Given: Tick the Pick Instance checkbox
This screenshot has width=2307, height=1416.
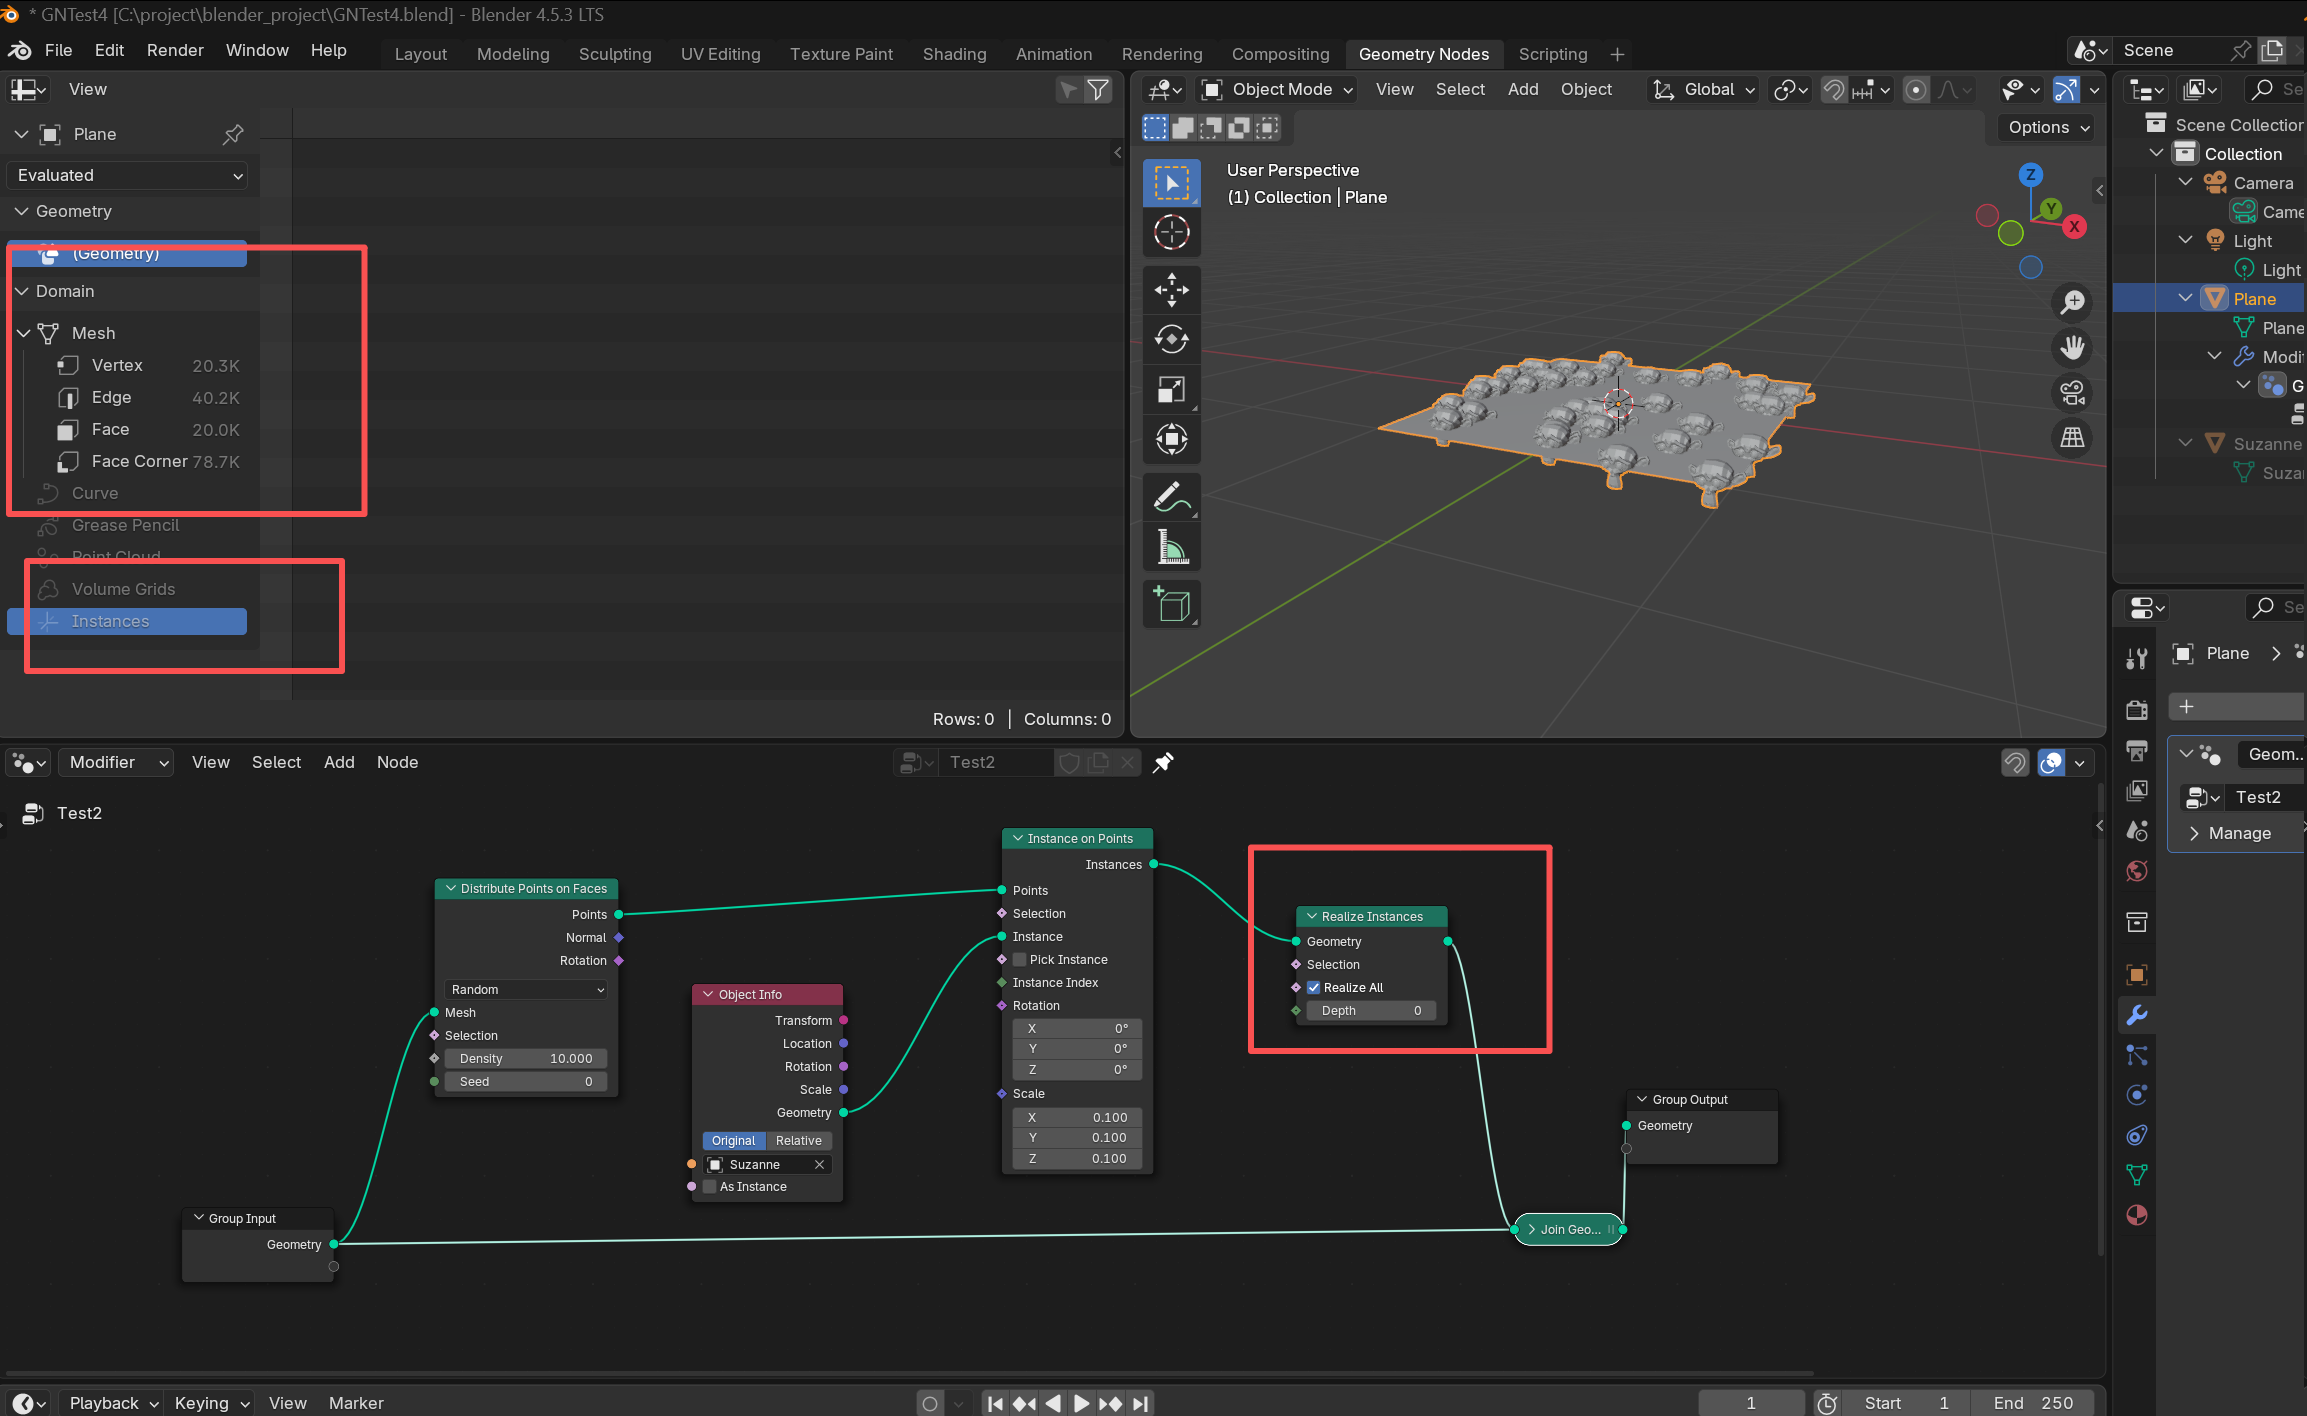Looking at the screenshot, I should point(1020,960).
